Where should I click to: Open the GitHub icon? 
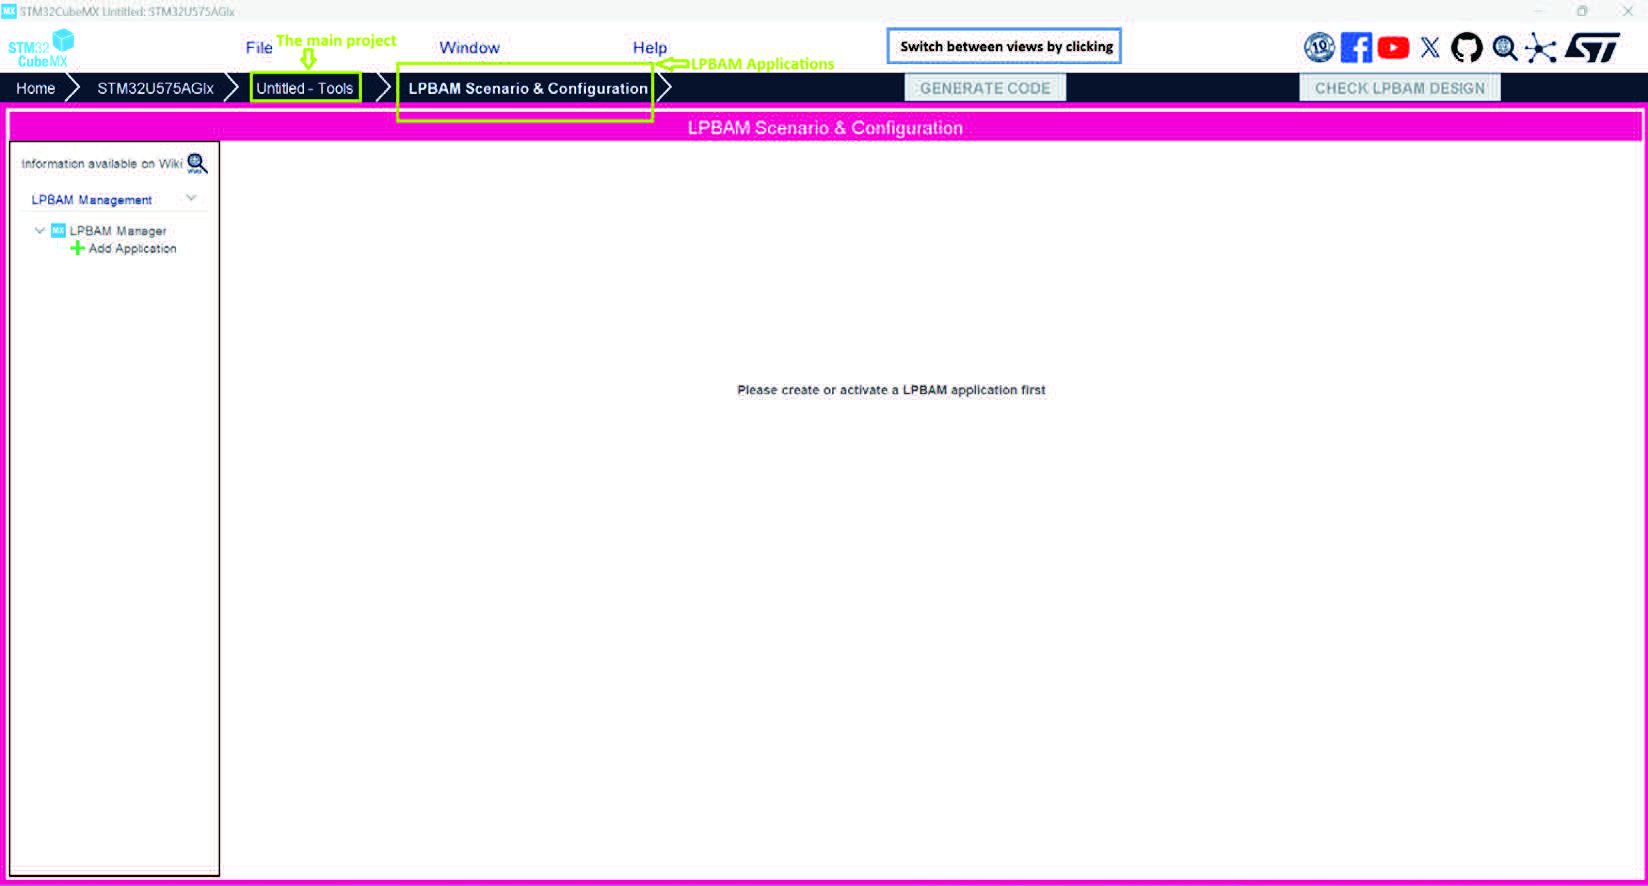(1467, 47)
